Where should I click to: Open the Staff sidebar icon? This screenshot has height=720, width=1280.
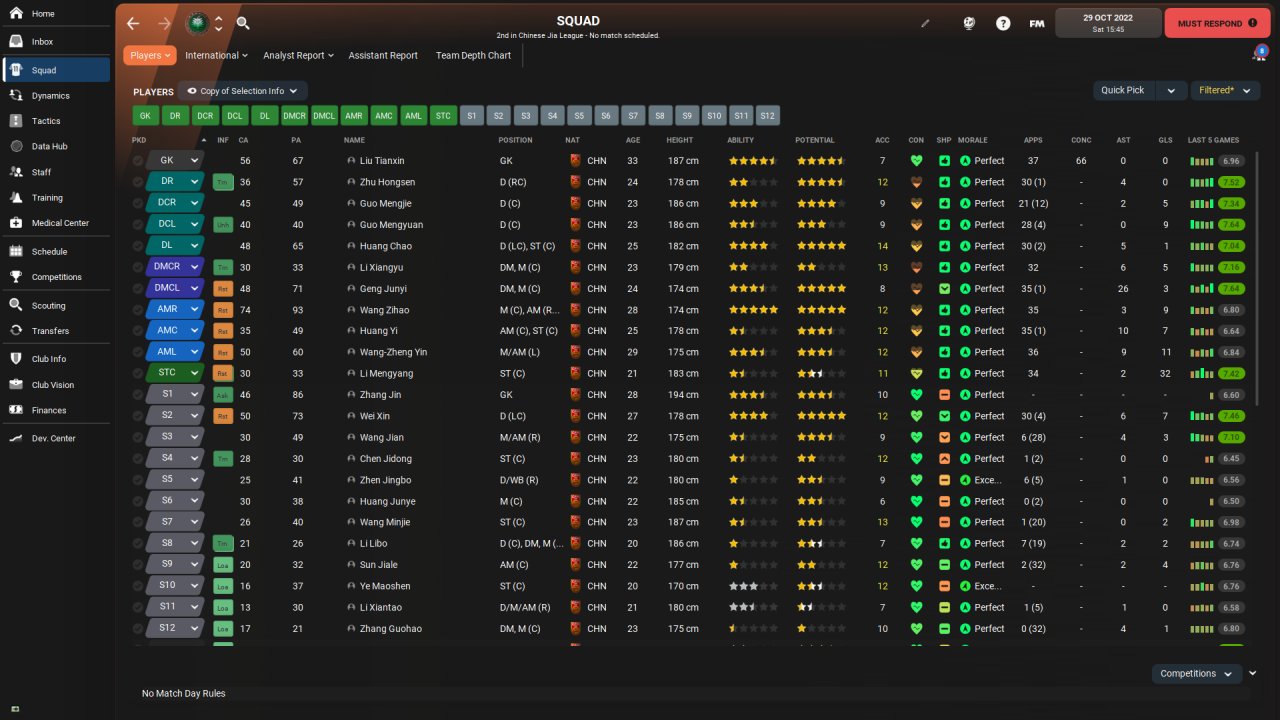point(16,172)
